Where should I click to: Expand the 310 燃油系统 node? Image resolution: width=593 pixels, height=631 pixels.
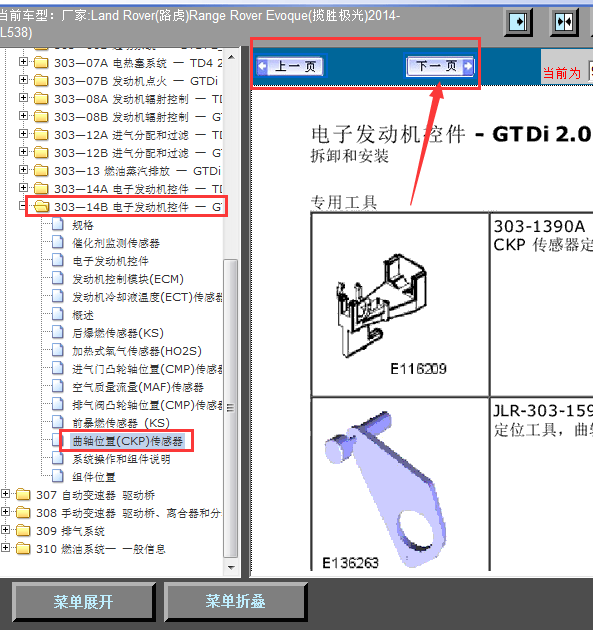5,548
